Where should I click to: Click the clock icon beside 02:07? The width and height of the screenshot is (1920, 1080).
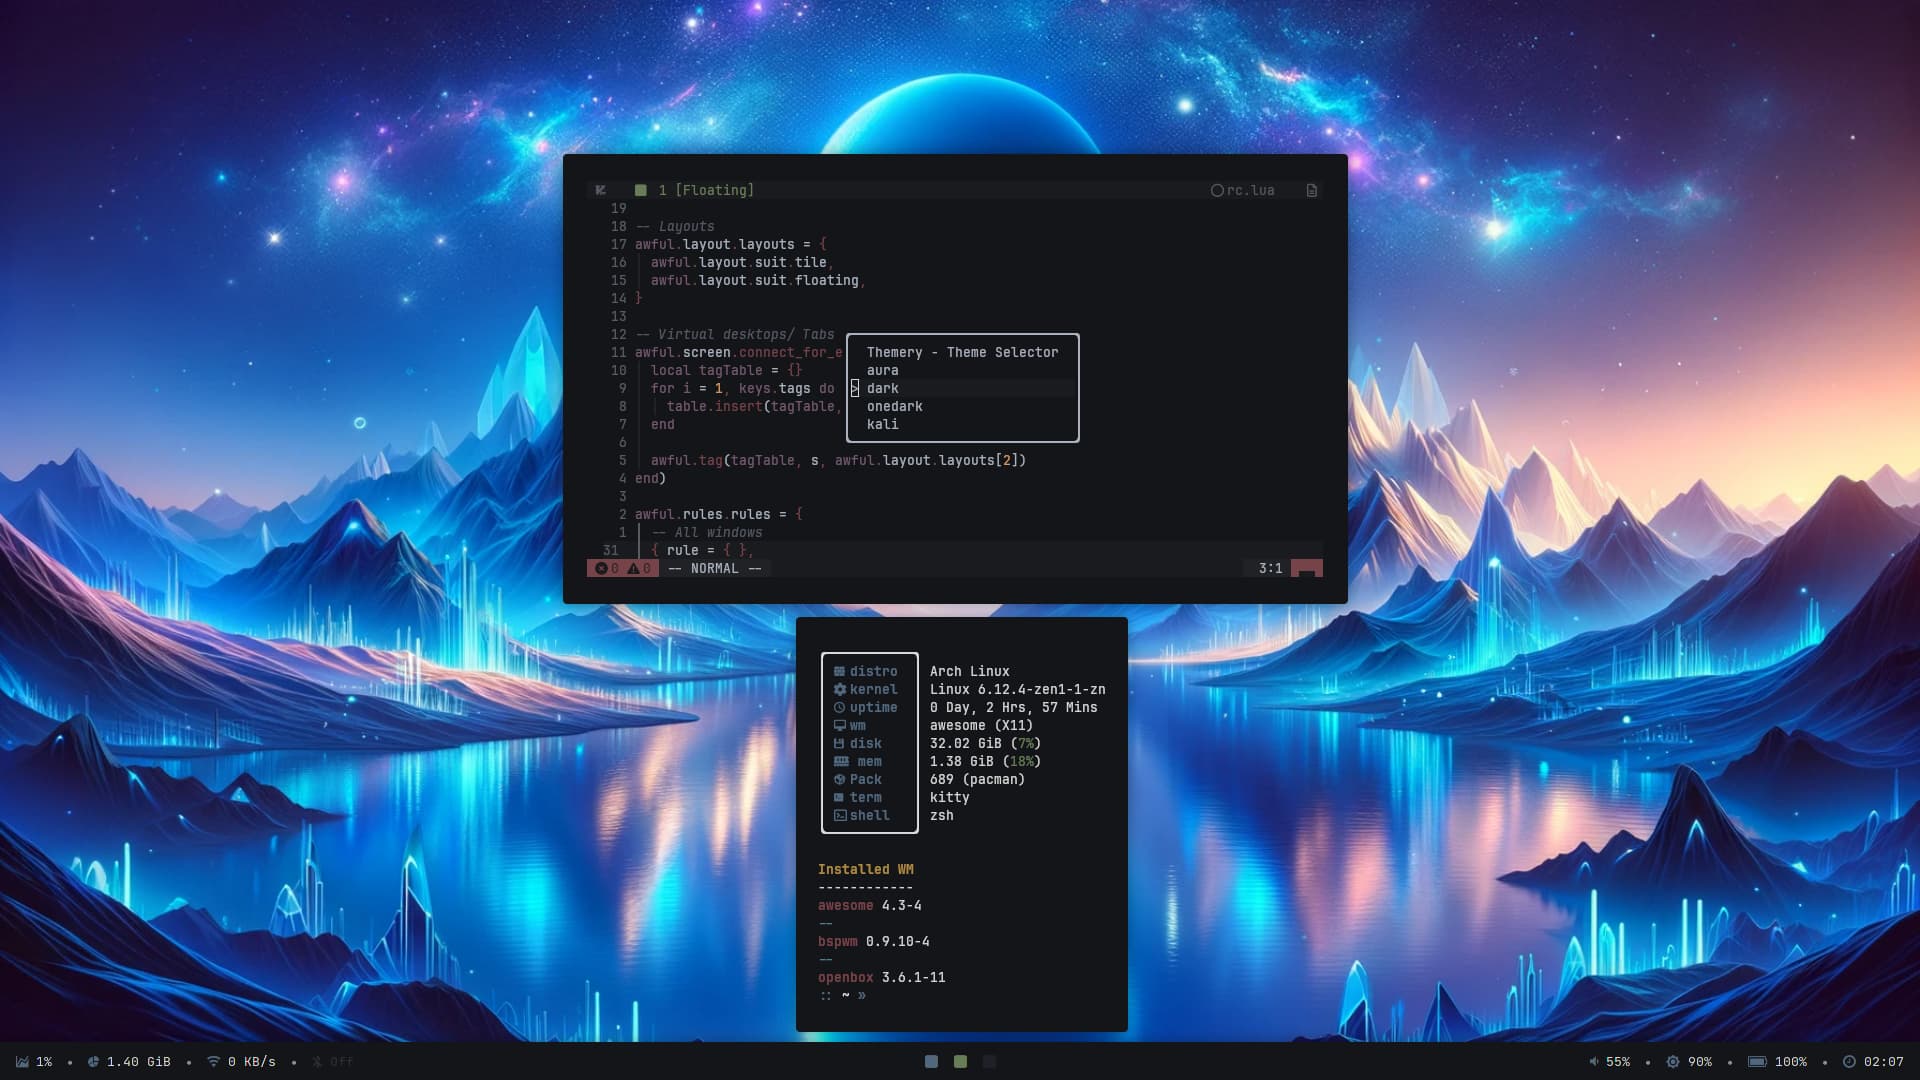[1849, 1062]
